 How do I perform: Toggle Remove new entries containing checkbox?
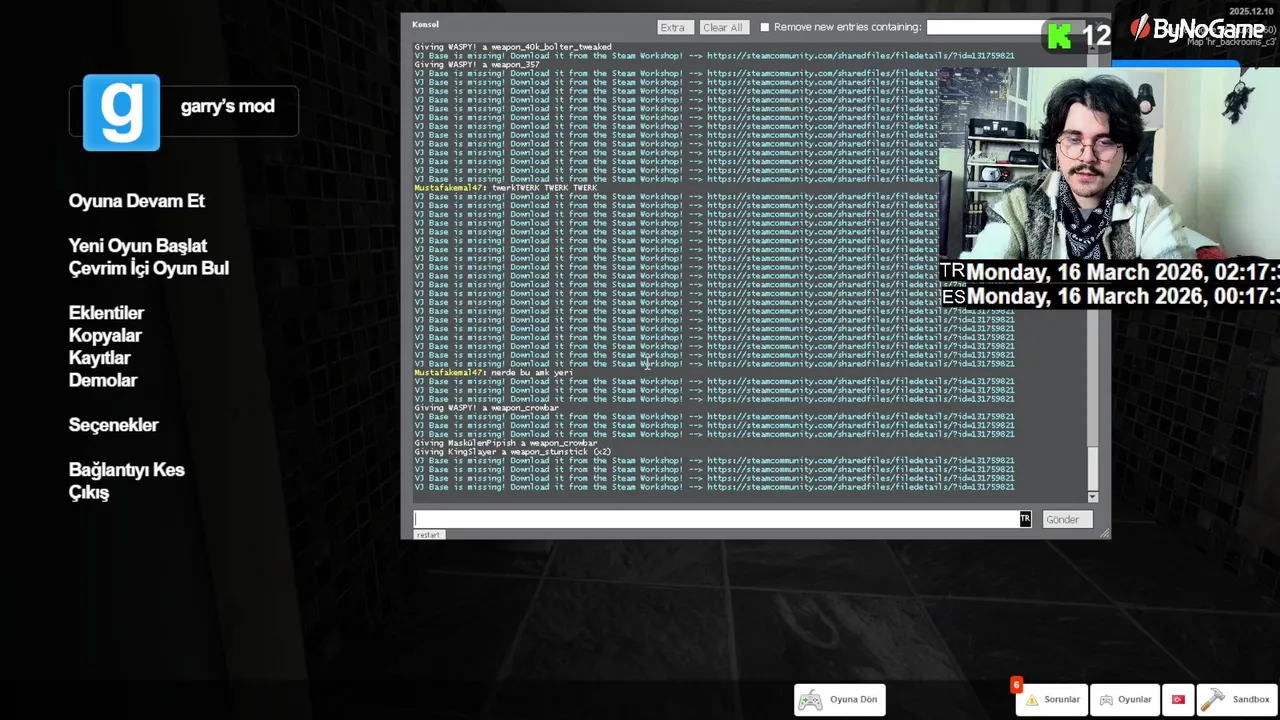765,28
